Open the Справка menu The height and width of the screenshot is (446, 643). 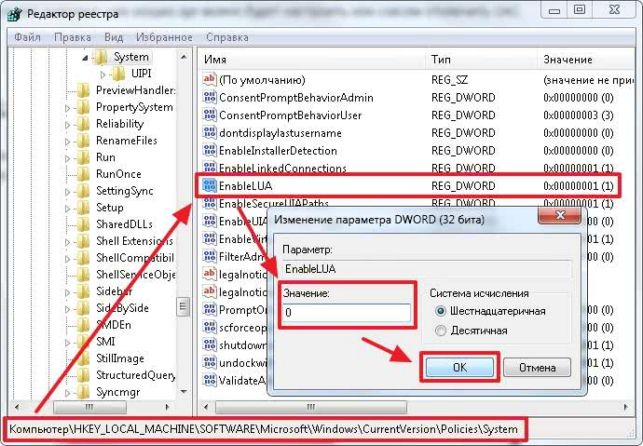click(227, 37)
